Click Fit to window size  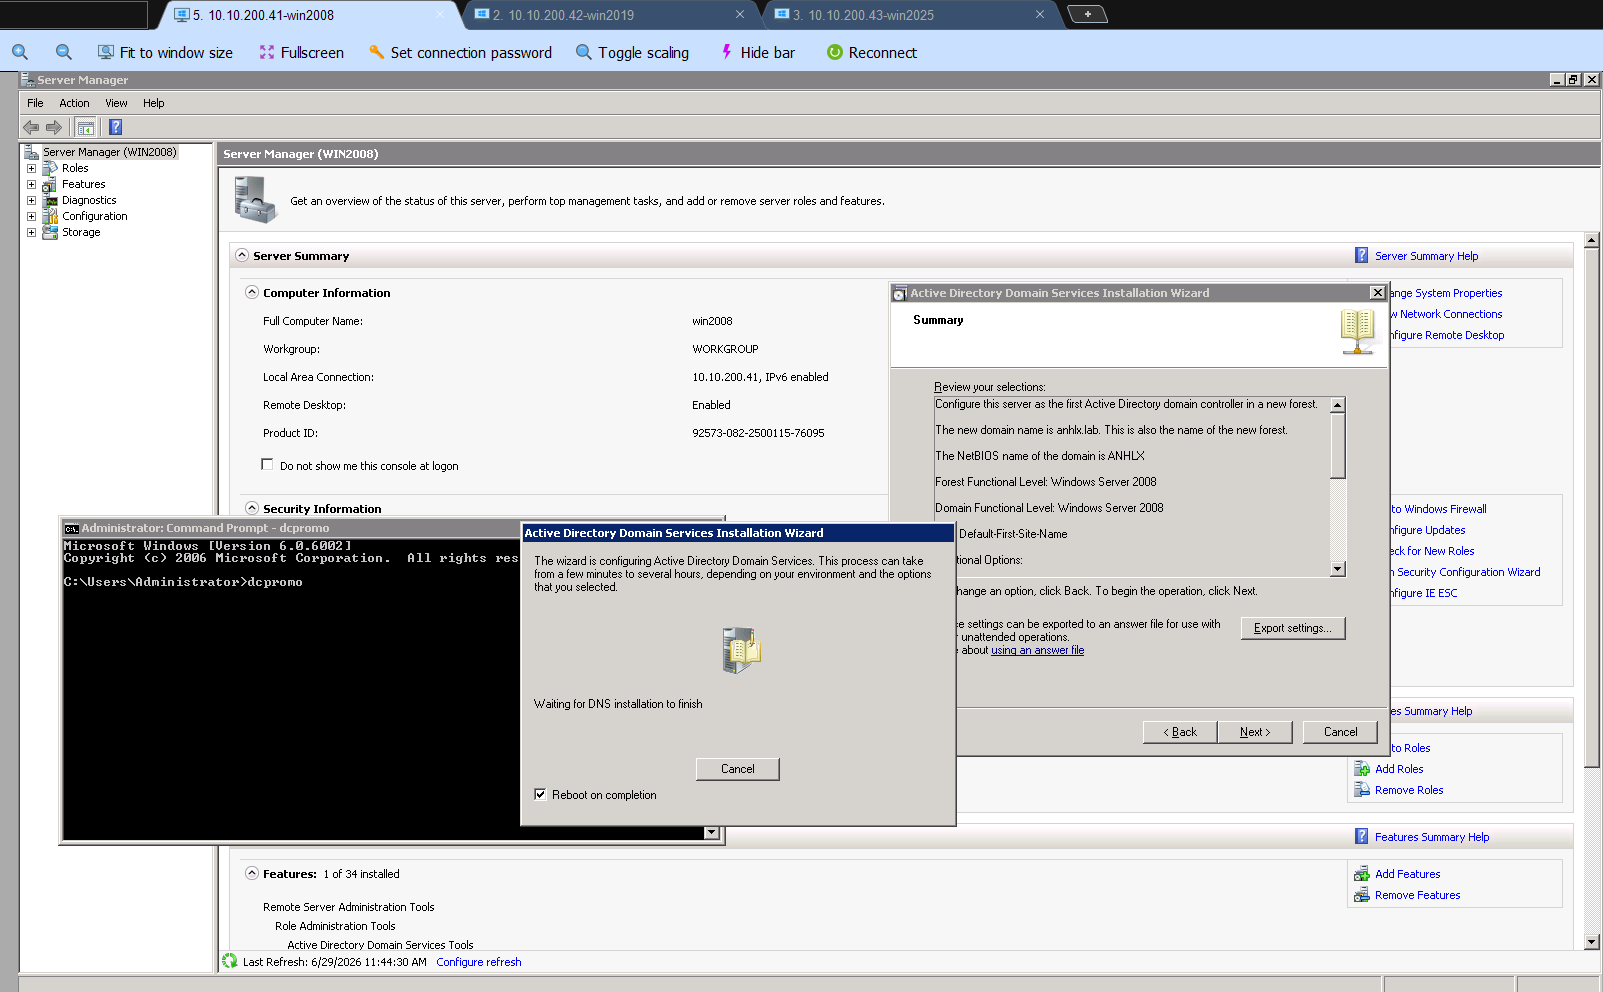pyautogui.click(x=165, y=52)
